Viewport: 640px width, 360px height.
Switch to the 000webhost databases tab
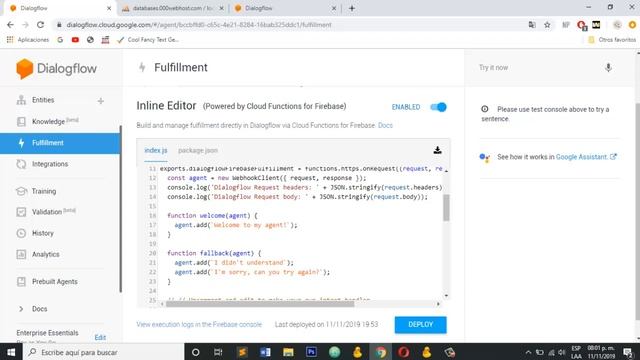(173, 8)
